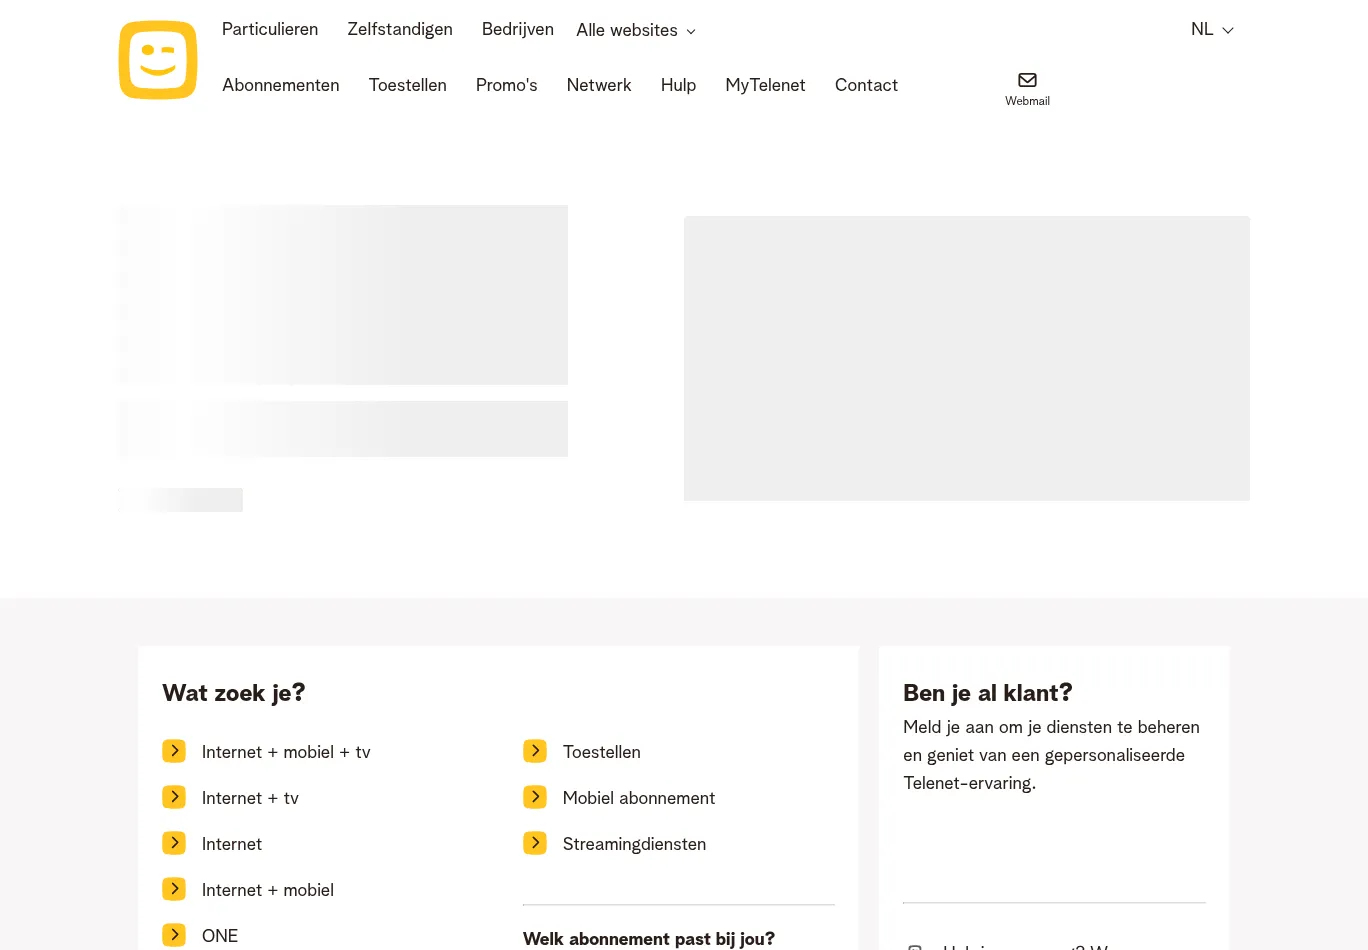1368x950 pixels.
Task: Click the yellow arrow beside Internet + mobiel + tv
Action: pyautogui.click(x=174, y=751)
